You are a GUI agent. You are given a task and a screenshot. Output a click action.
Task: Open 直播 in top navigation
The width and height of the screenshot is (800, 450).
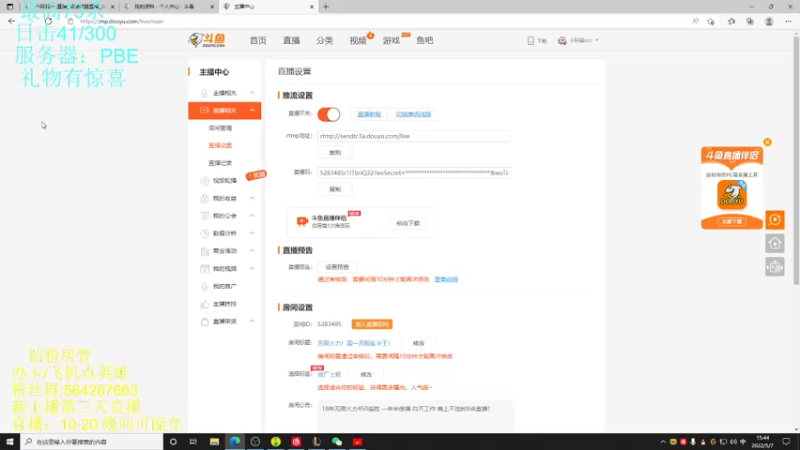(x=291, y=40)
